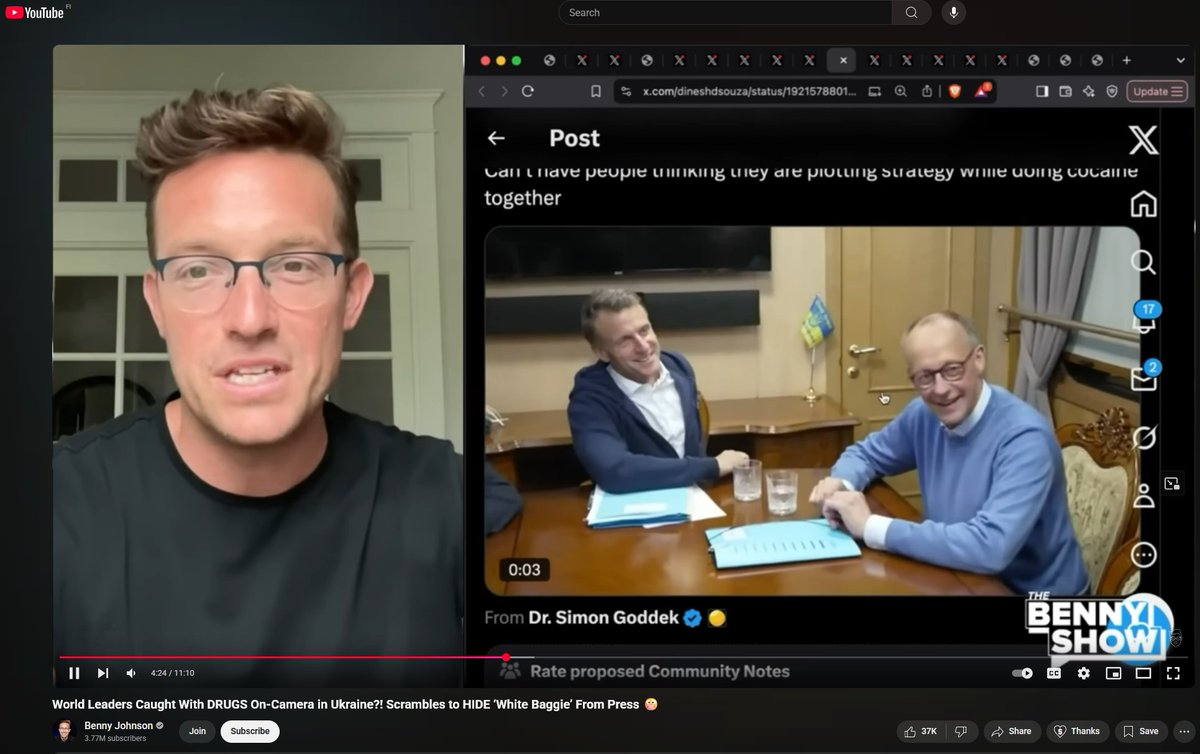1200x754 pixels.
Task: Save the video to a playlist
Action: (x=1140, y=731)
